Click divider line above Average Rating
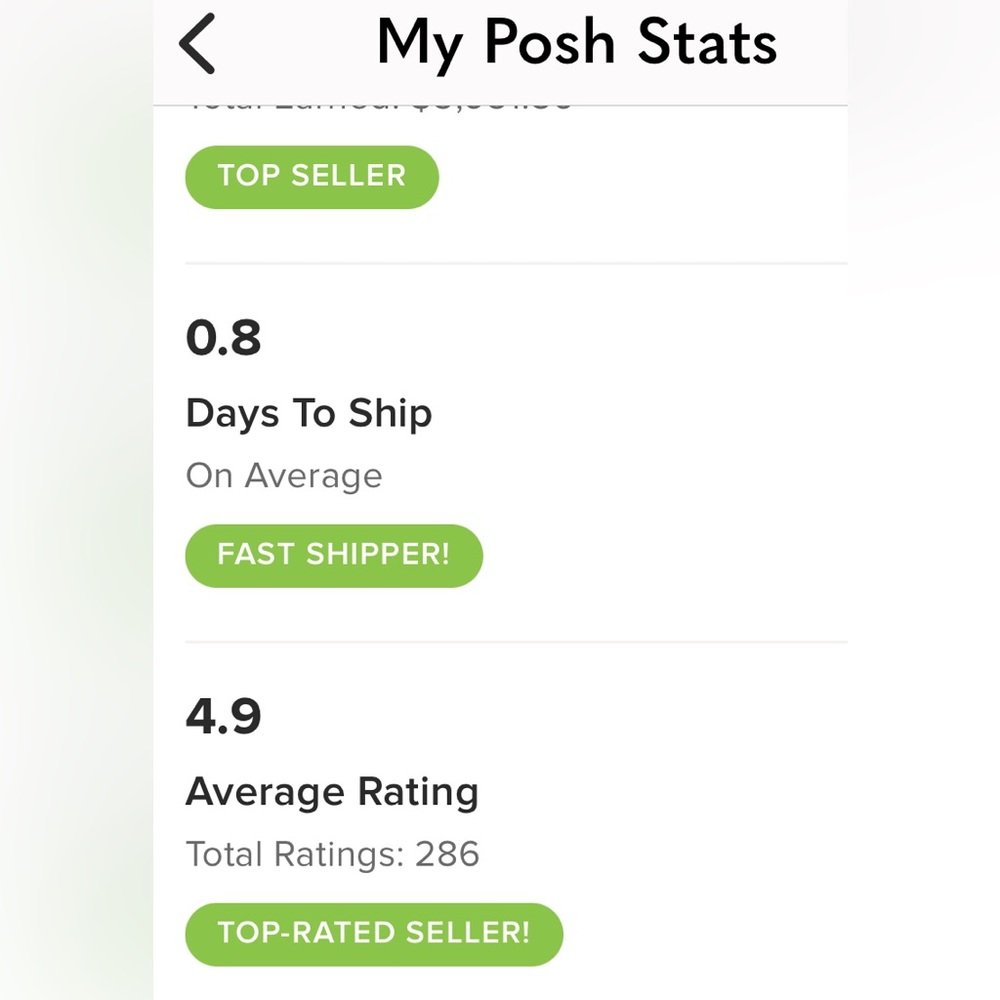Image resolution: width=1000 pixels, height=1000 pixels. 516,642
